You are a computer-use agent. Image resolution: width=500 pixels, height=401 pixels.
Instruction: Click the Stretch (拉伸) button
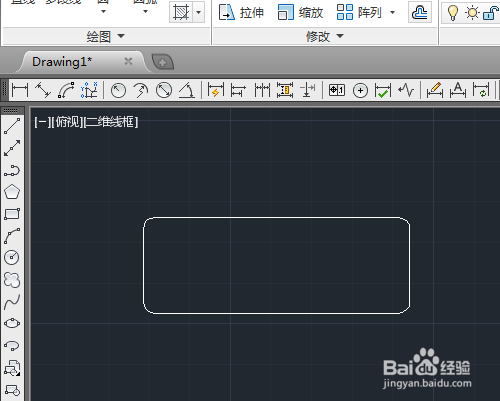pyautogui.click(x=241, y=13)
